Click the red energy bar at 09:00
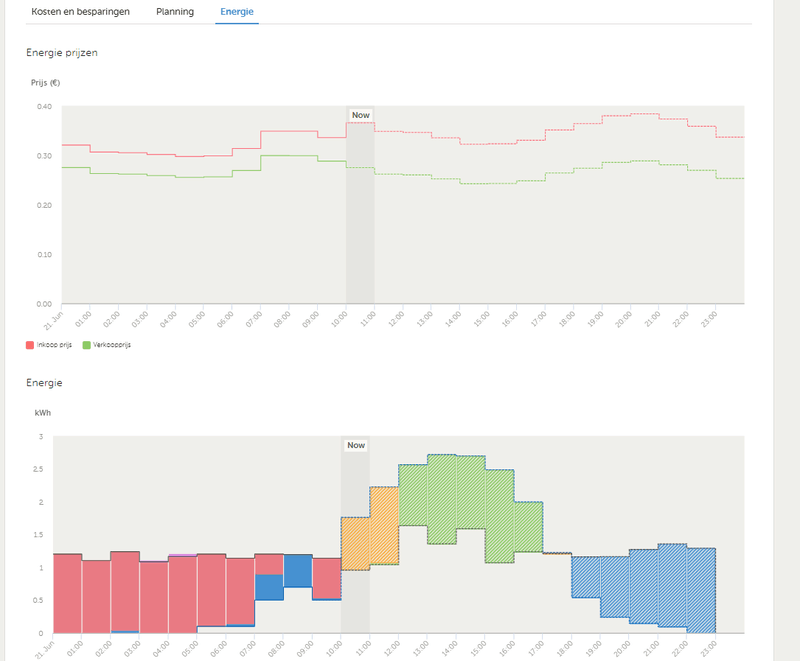The image size is (800, 661). tap(327, 578)
